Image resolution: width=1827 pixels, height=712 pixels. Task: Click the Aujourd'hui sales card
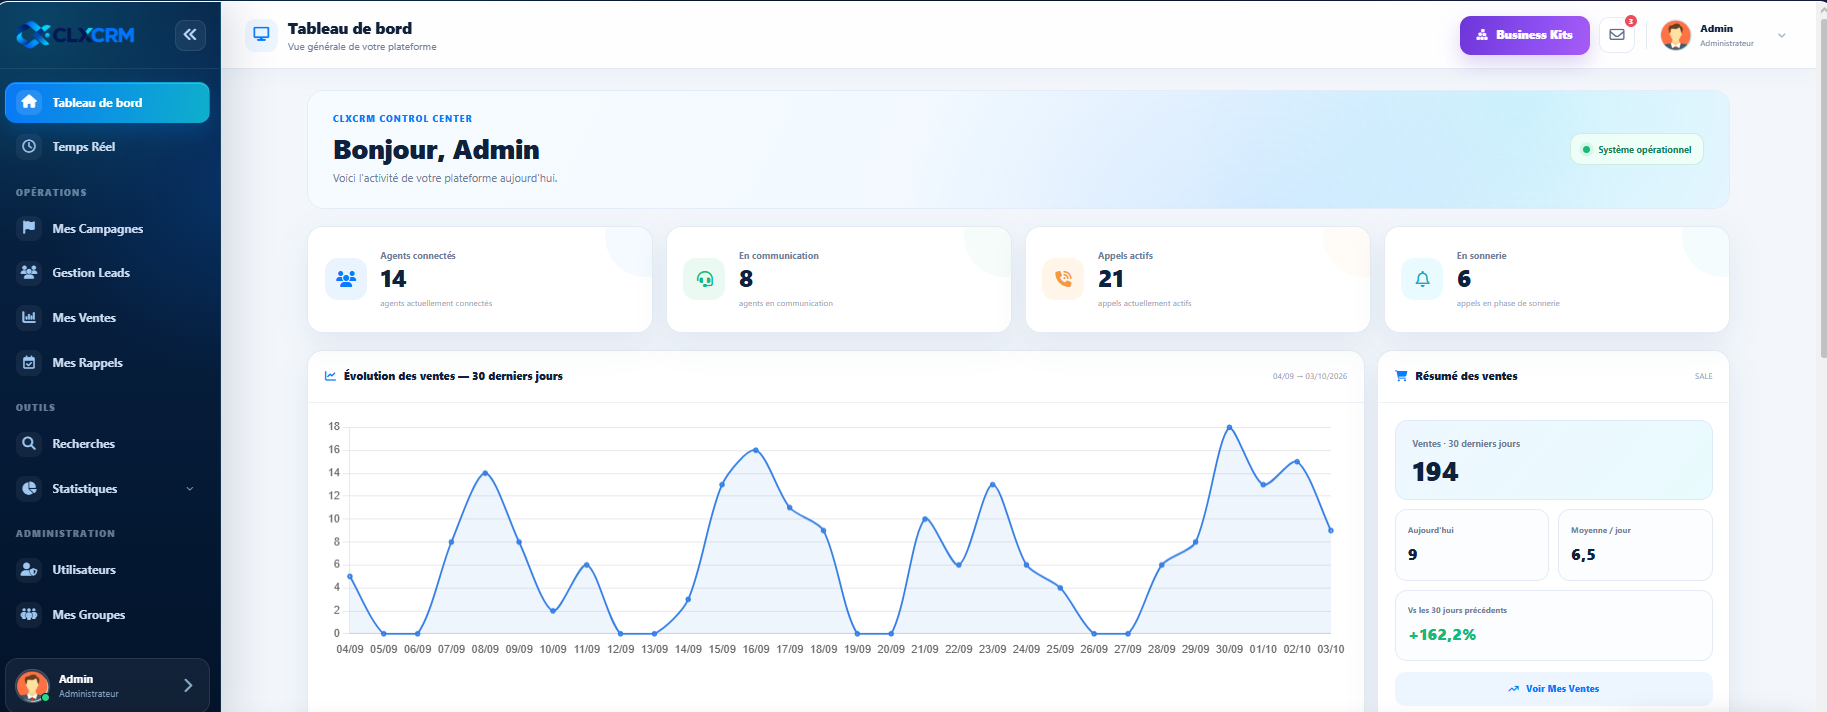1472,545
